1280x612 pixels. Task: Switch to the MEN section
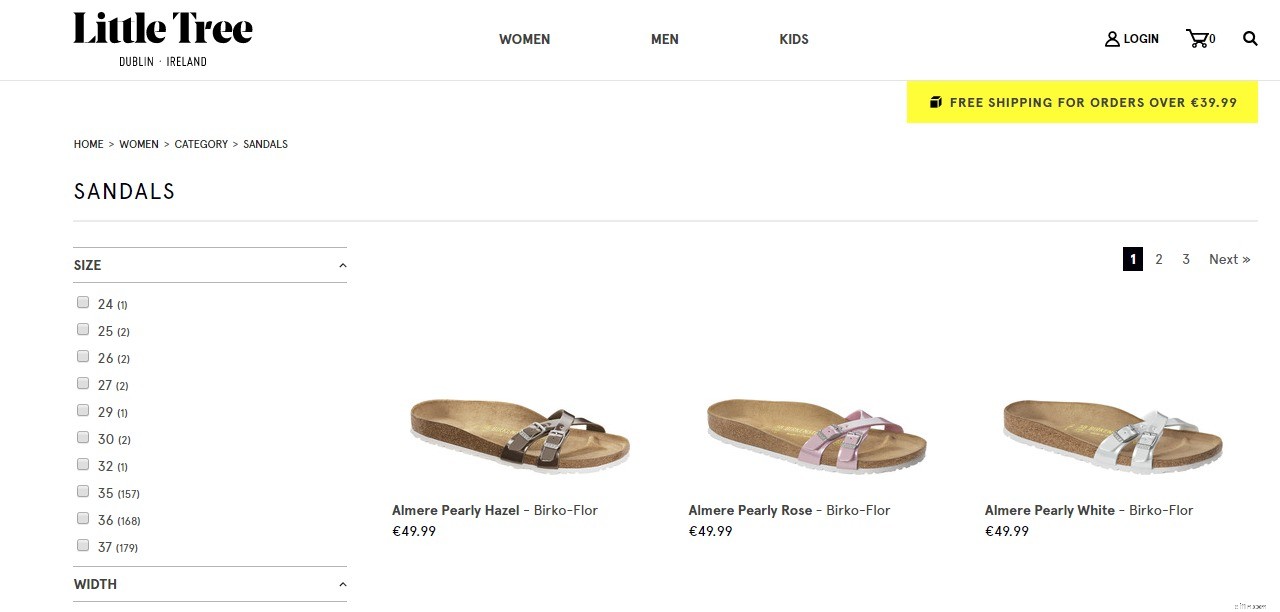tap(664, 39)
